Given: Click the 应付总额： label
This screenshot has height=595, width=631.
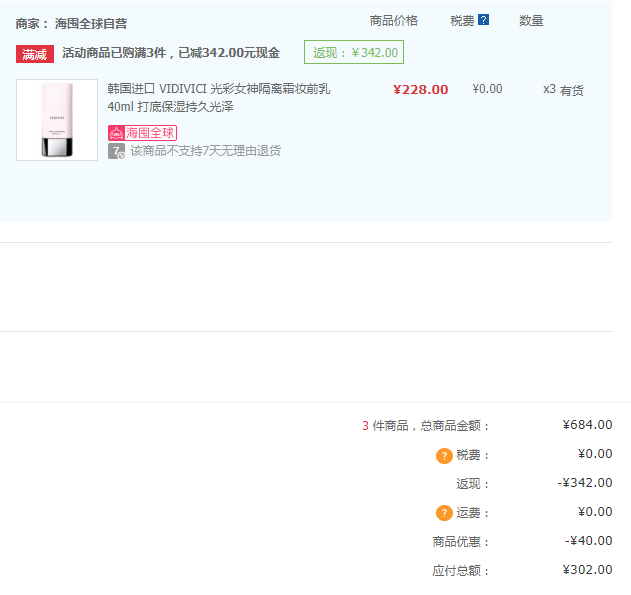Looking at the screenshot, I should (x=461, y=570).
